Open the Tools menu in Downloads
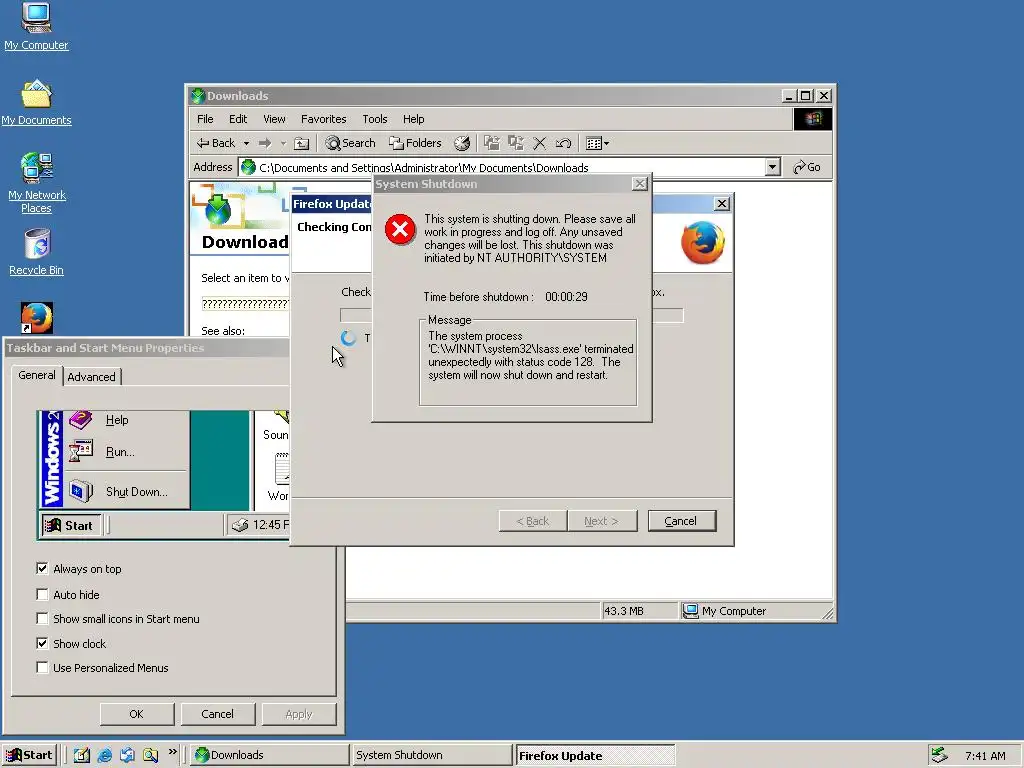 pos(375,119)
